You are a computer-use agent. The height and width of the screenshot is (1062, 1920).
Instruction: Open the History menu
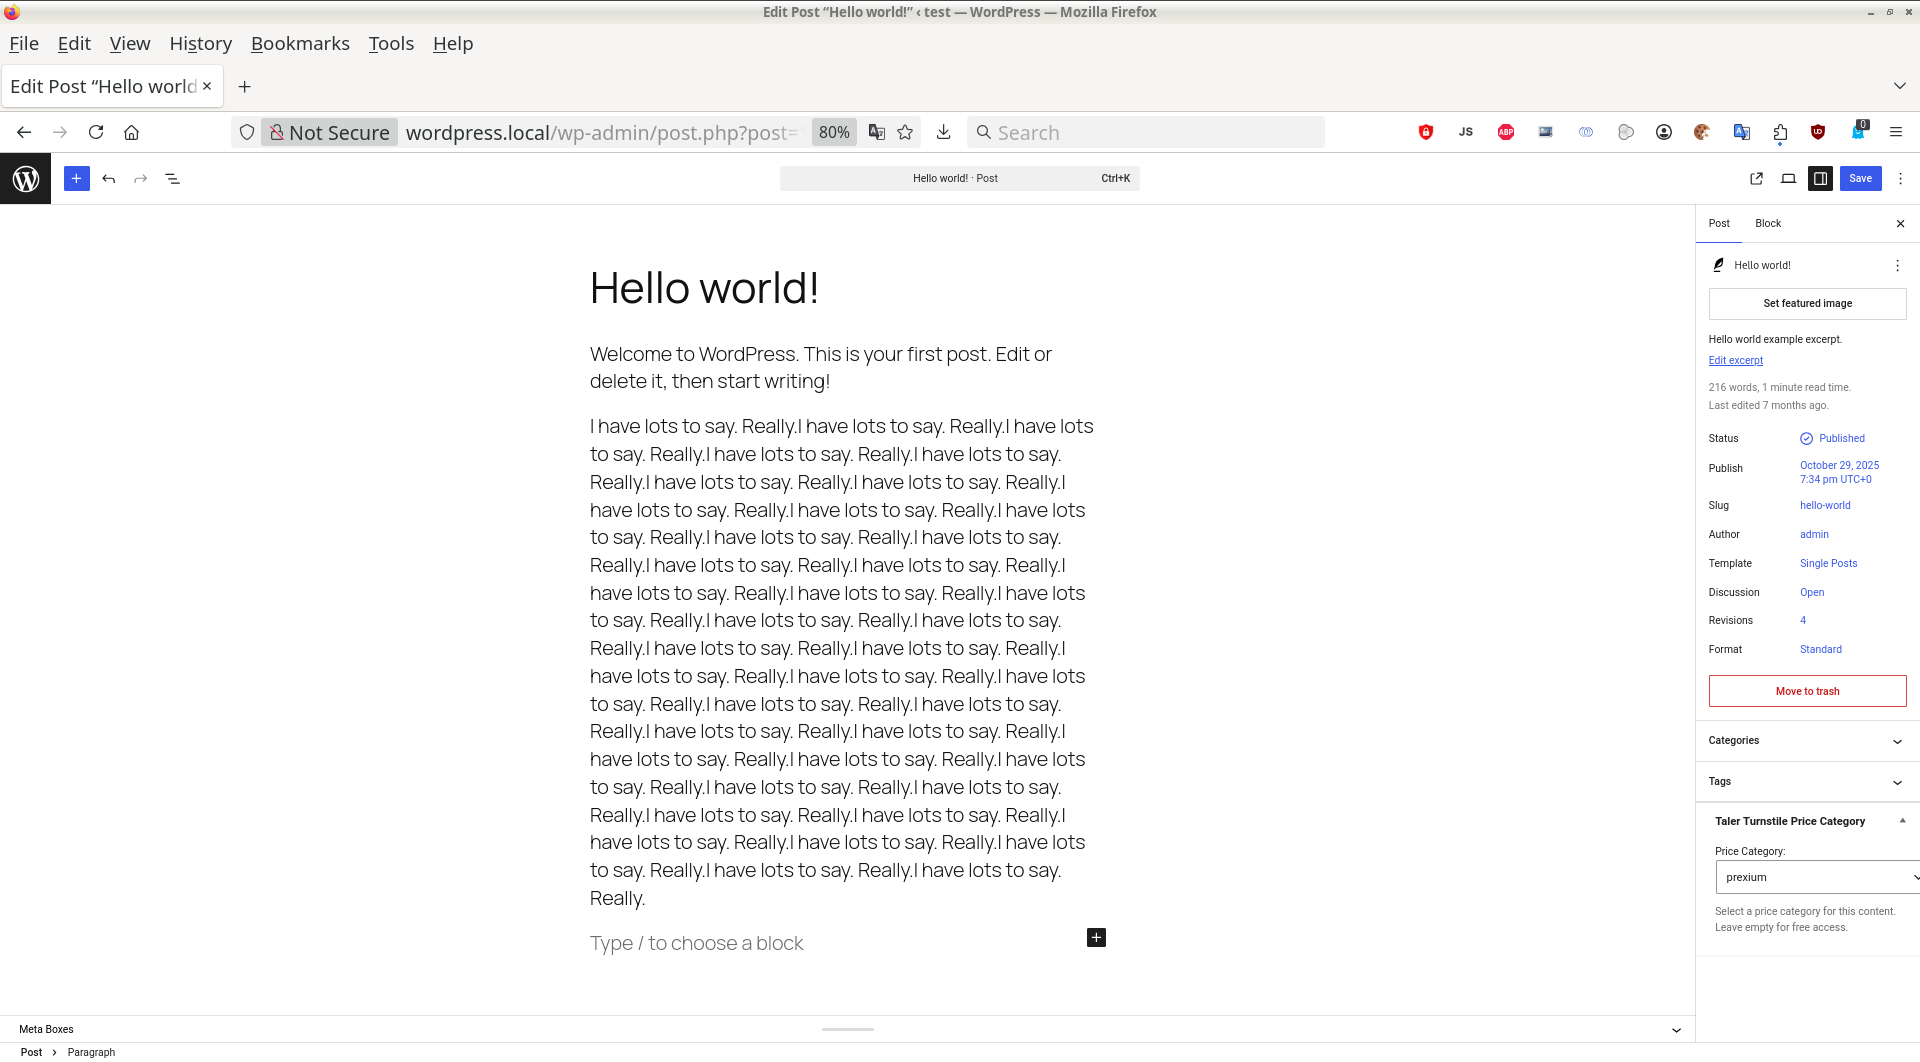point(201,44)
